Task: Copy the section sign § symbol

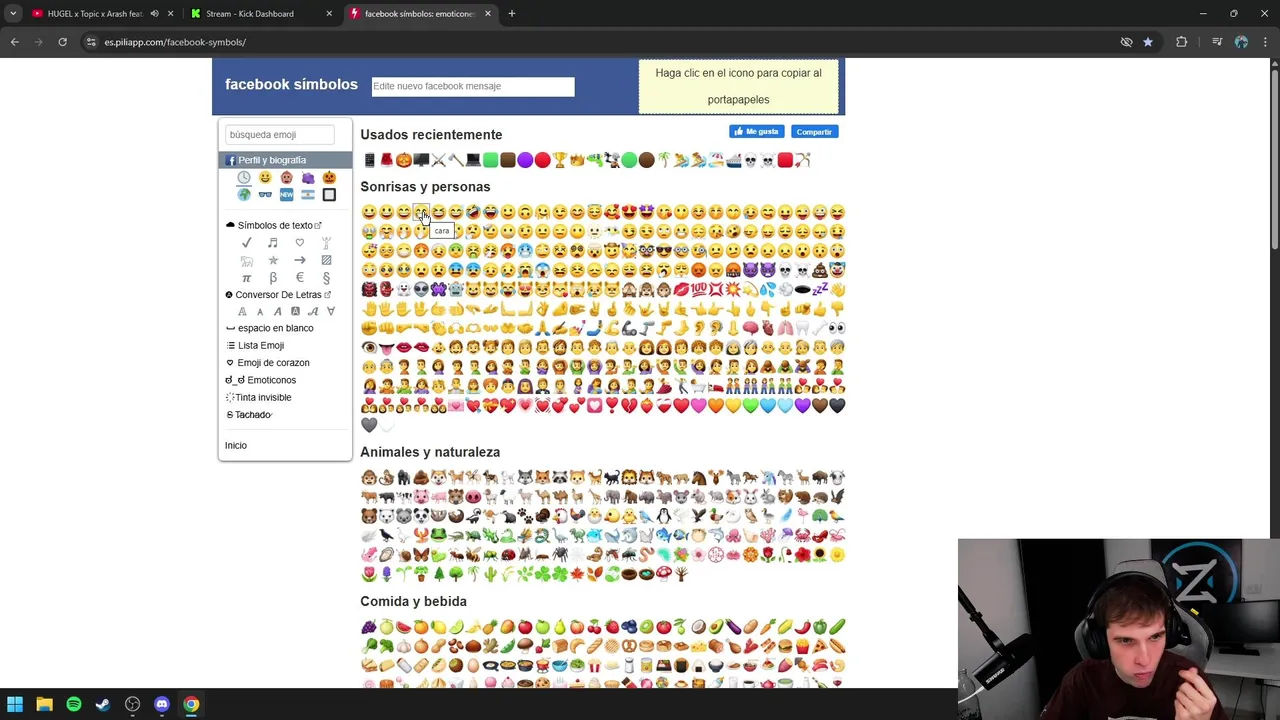Action: 326,278
